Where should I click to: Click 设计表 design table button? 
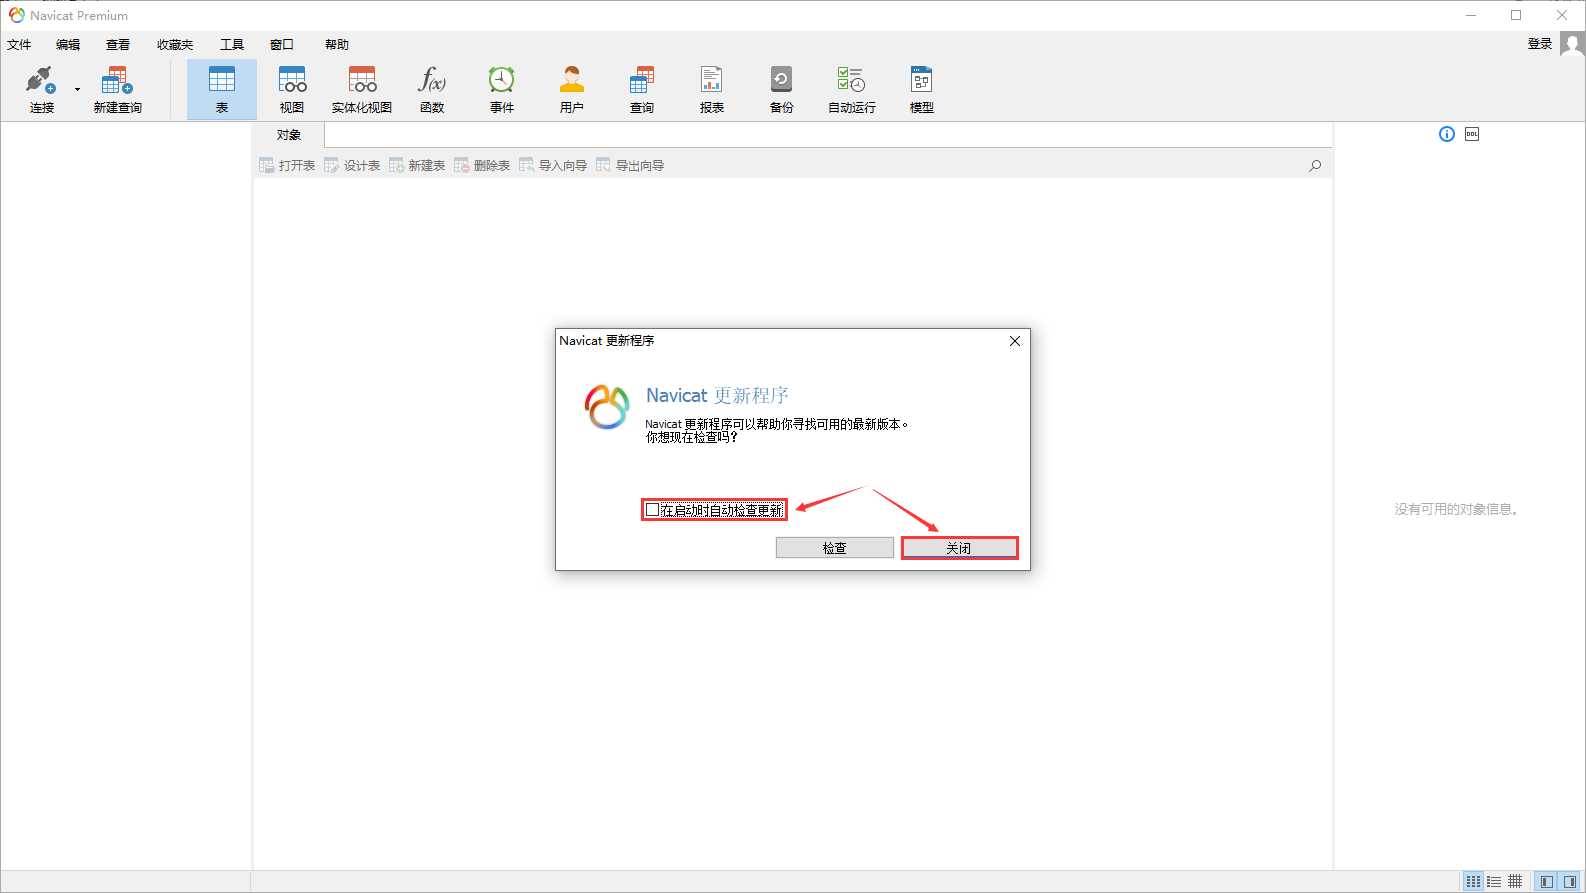pos(352,165)
